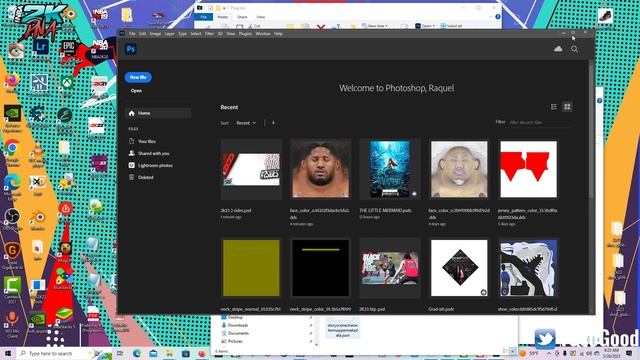Open the black neck_stripe_color thumbnail
The height and width of the screenshot is (360, 640).
pos(320,268)
